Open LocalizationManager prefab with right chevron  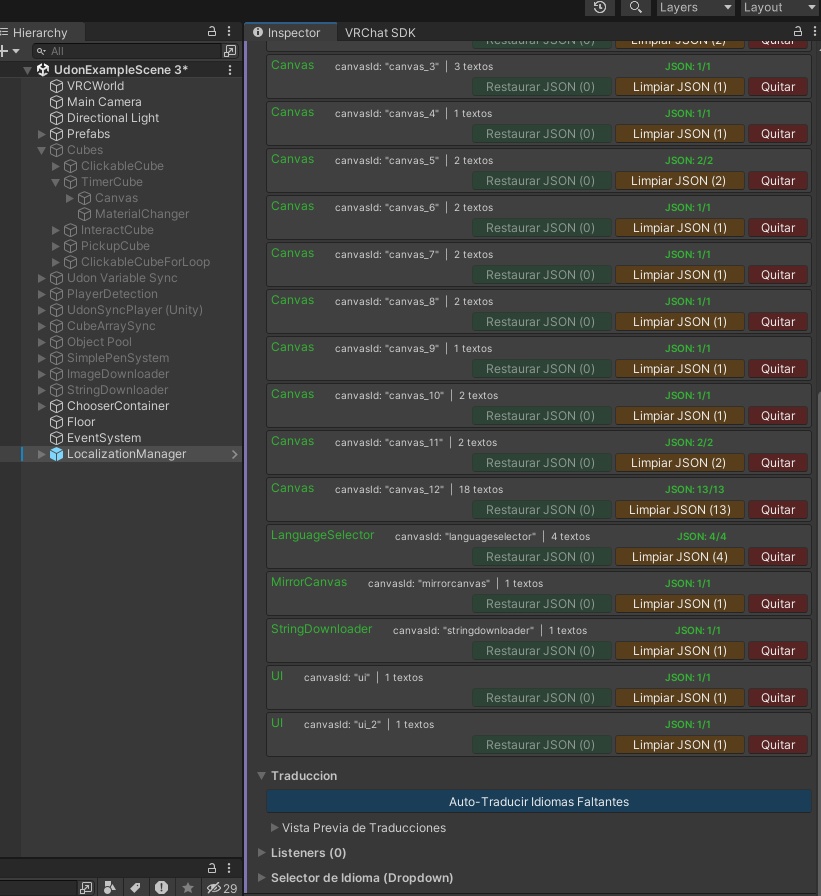point(234,454)
